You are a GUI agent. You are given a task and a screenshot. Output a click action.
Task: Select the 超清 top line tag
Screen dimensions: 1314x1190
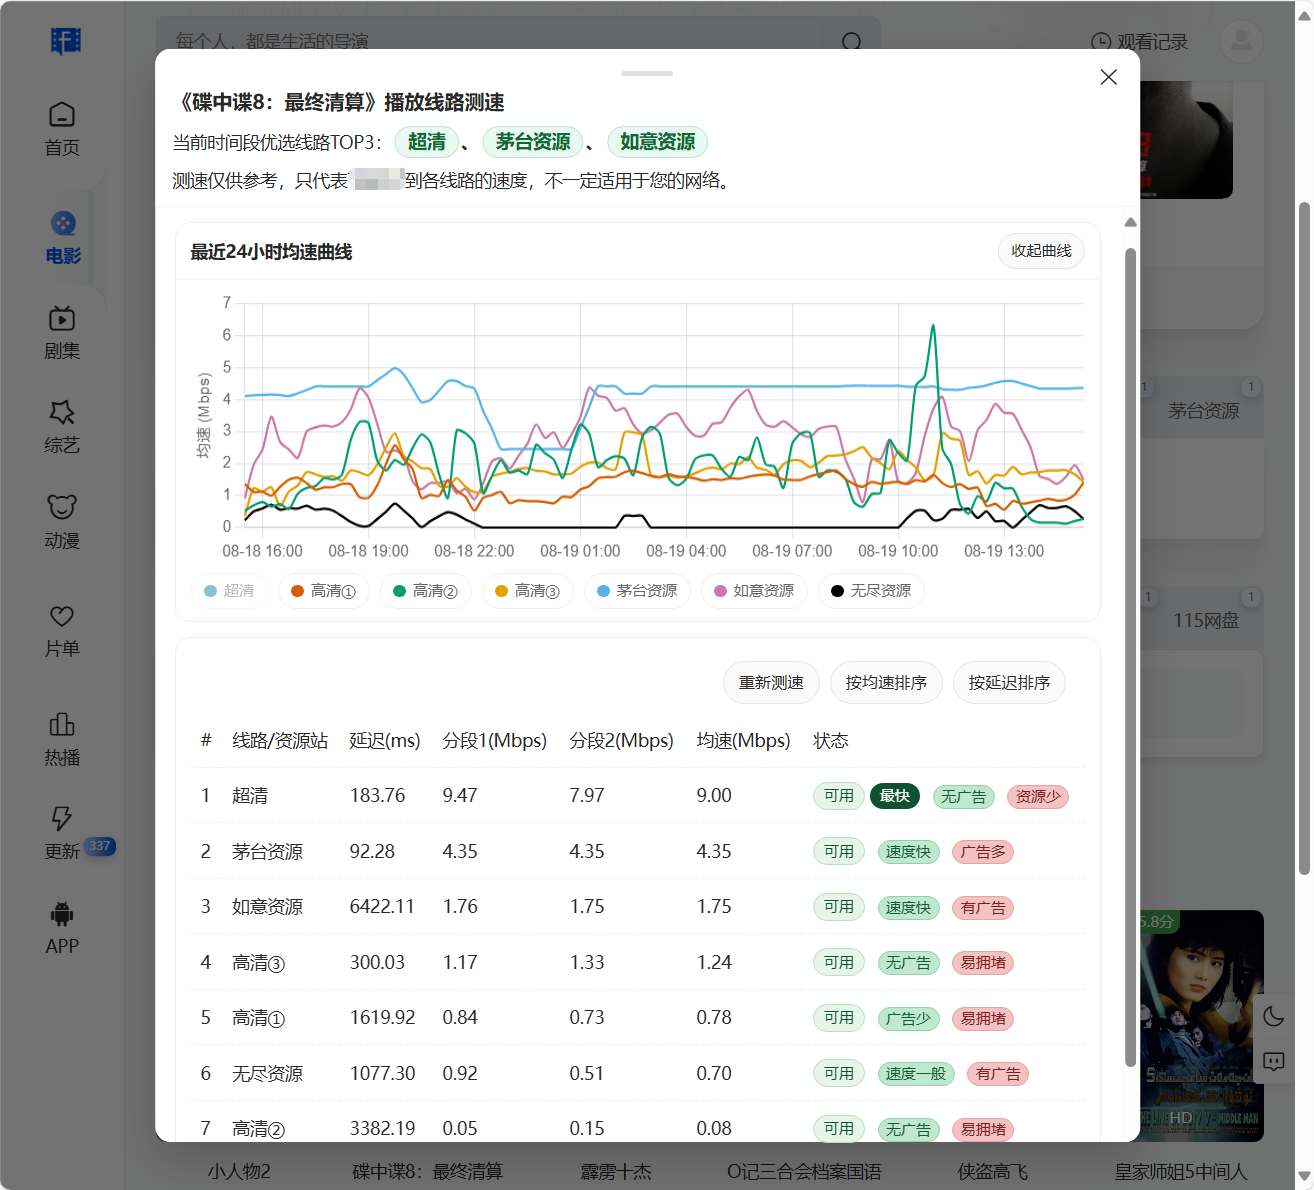tap(427, 142)
